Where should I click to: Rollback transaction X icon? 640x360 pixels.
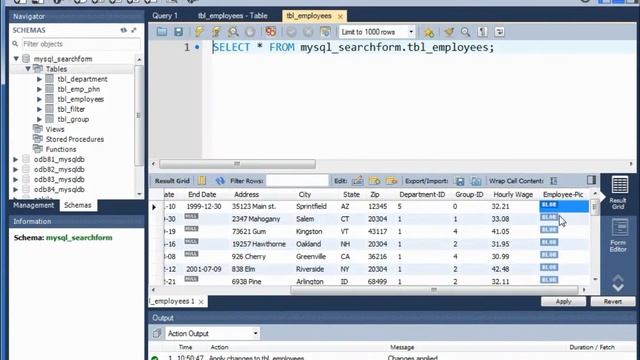(x=308, y=32)
